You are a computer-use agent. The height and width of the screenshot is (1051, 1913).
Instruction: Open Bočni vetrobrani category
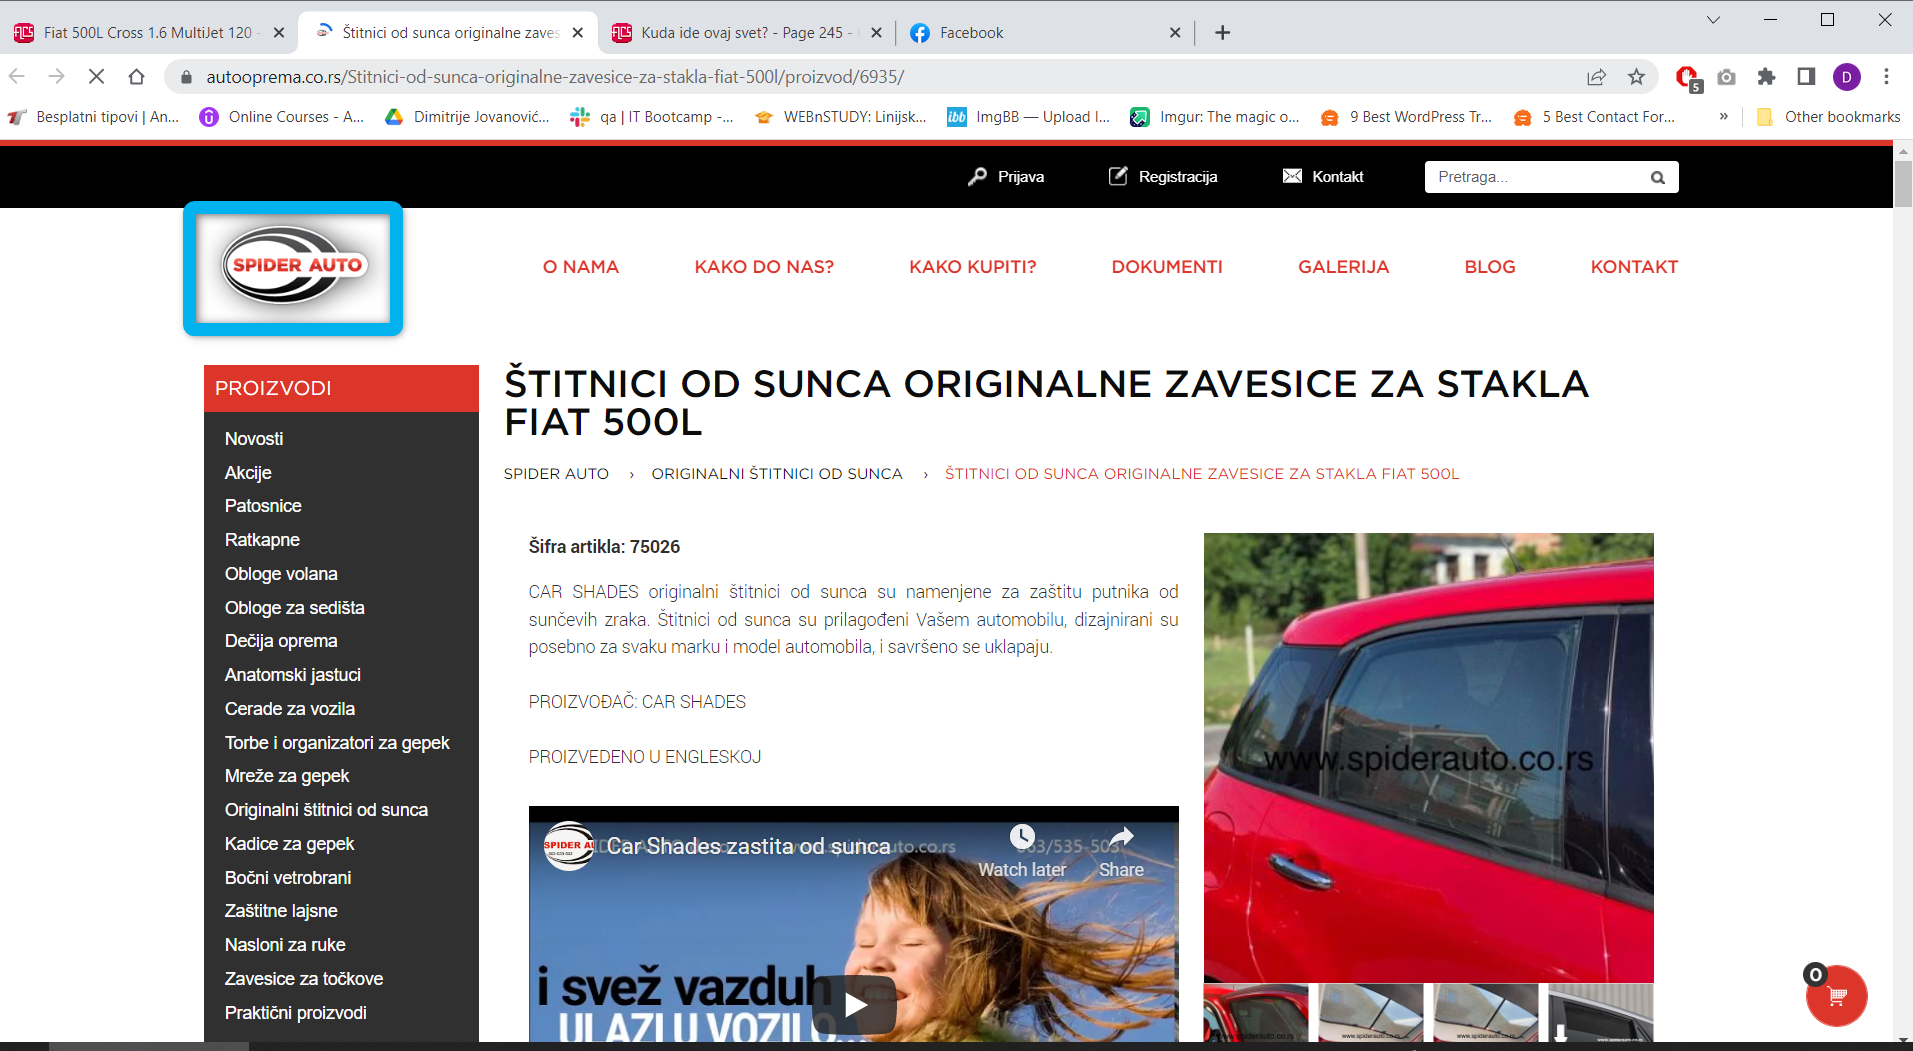click(x=288, y=878)
